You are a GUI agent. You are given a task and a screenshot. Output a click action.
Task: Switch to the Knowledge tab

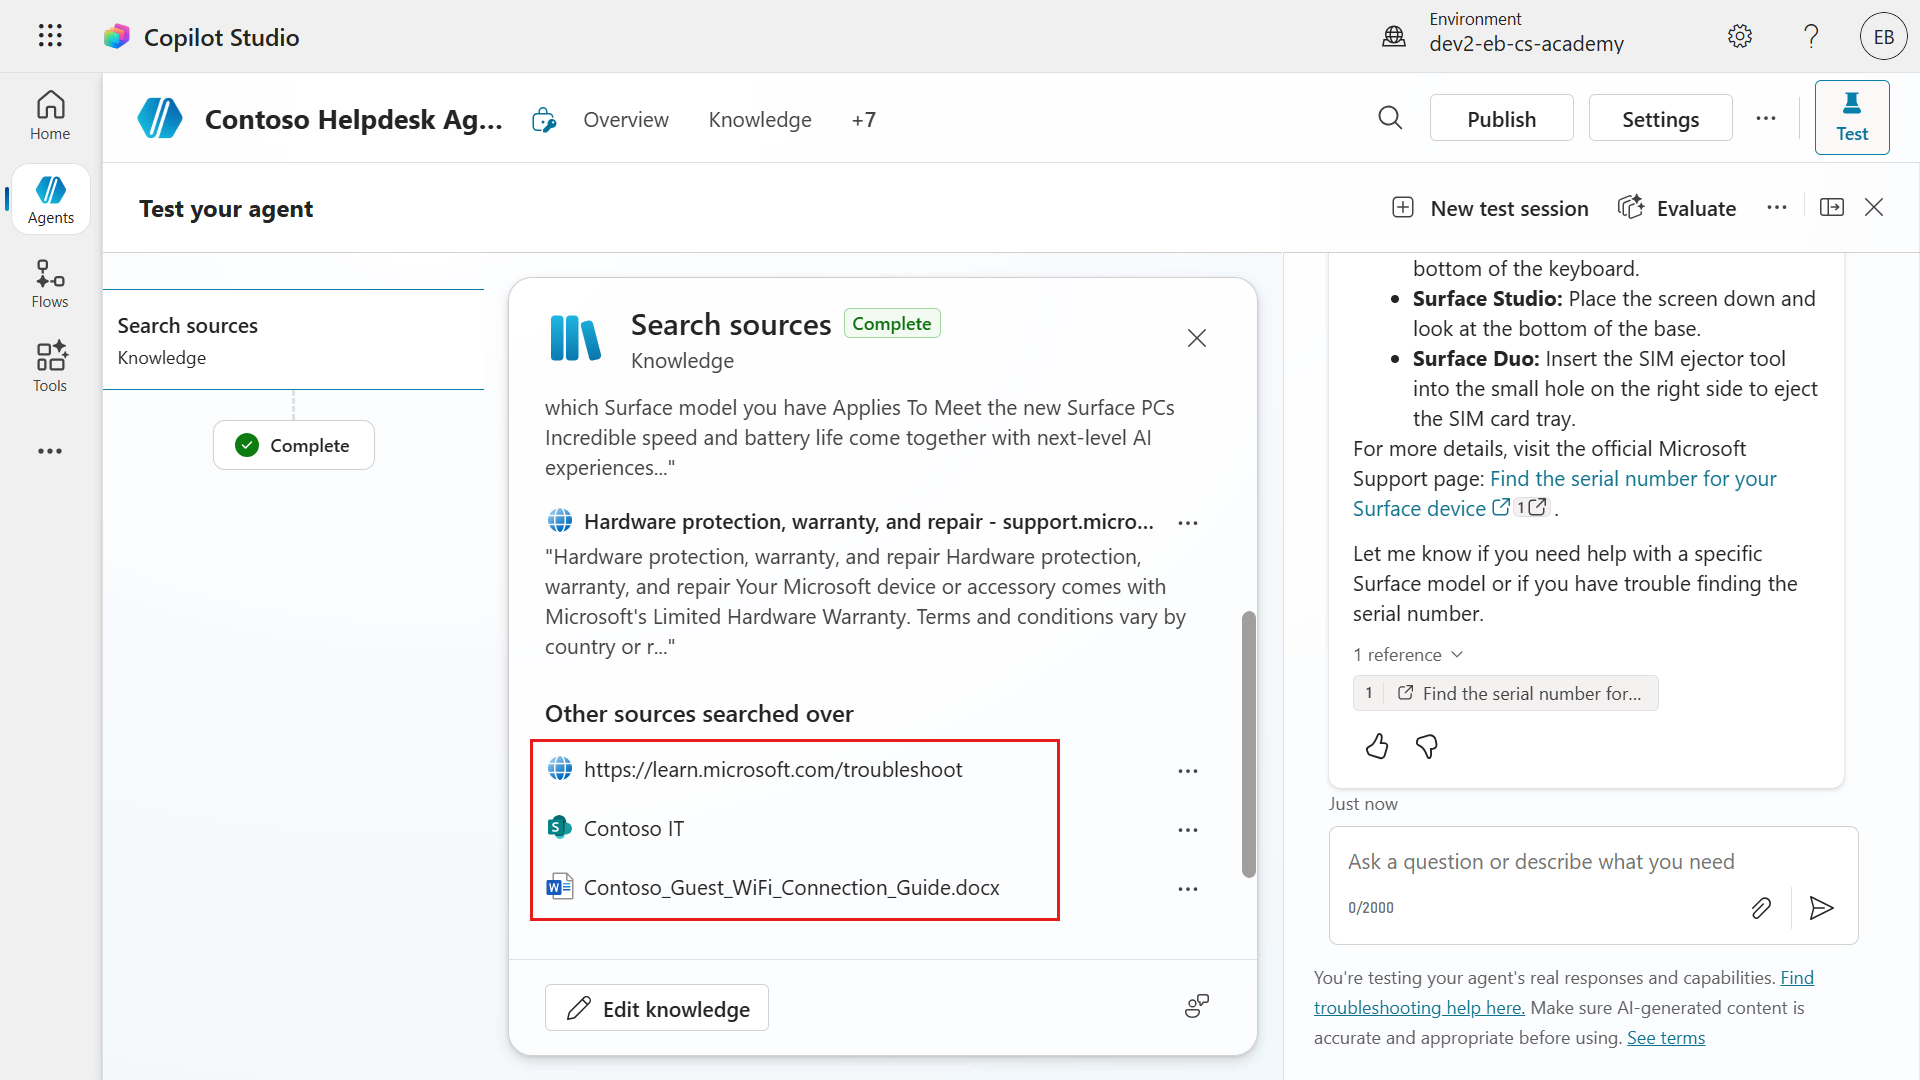(759, 119)
